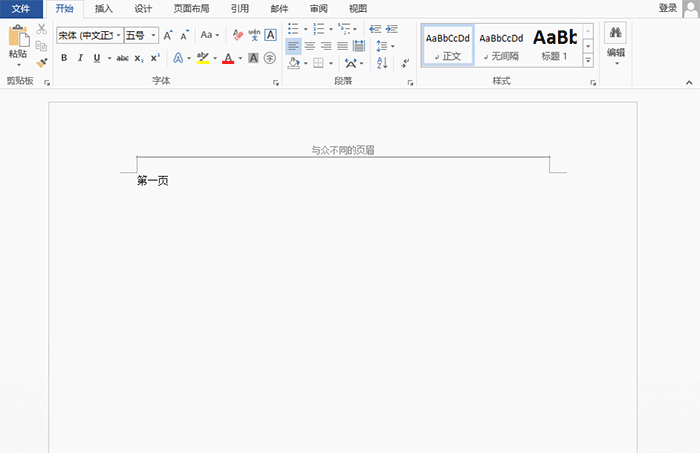Click the paragraph shading paint bucket
Screen dimensions: 700x453
point(293,63)
